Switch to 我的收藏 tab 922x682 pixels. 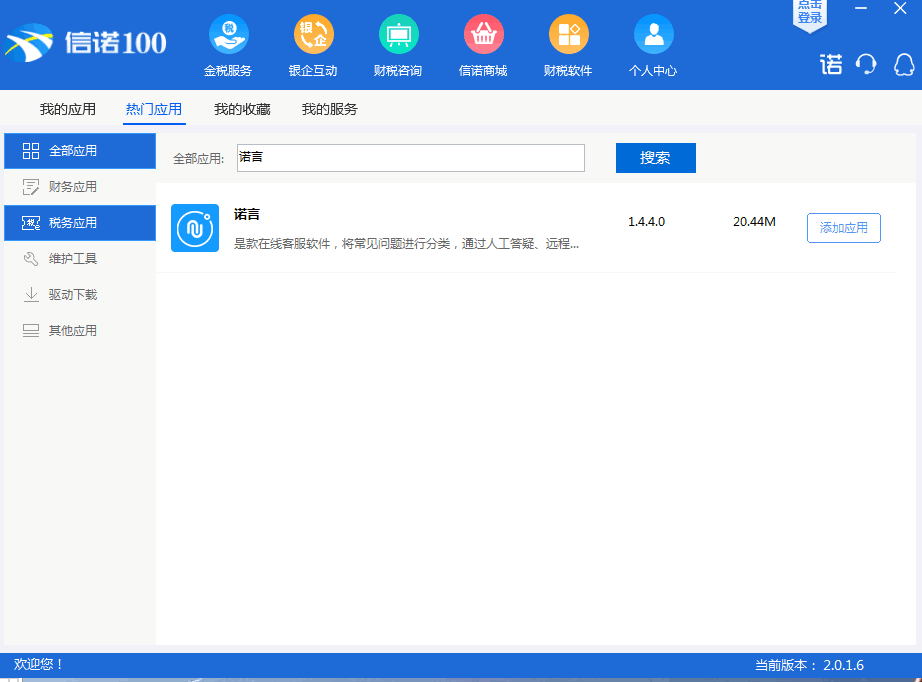242,109
